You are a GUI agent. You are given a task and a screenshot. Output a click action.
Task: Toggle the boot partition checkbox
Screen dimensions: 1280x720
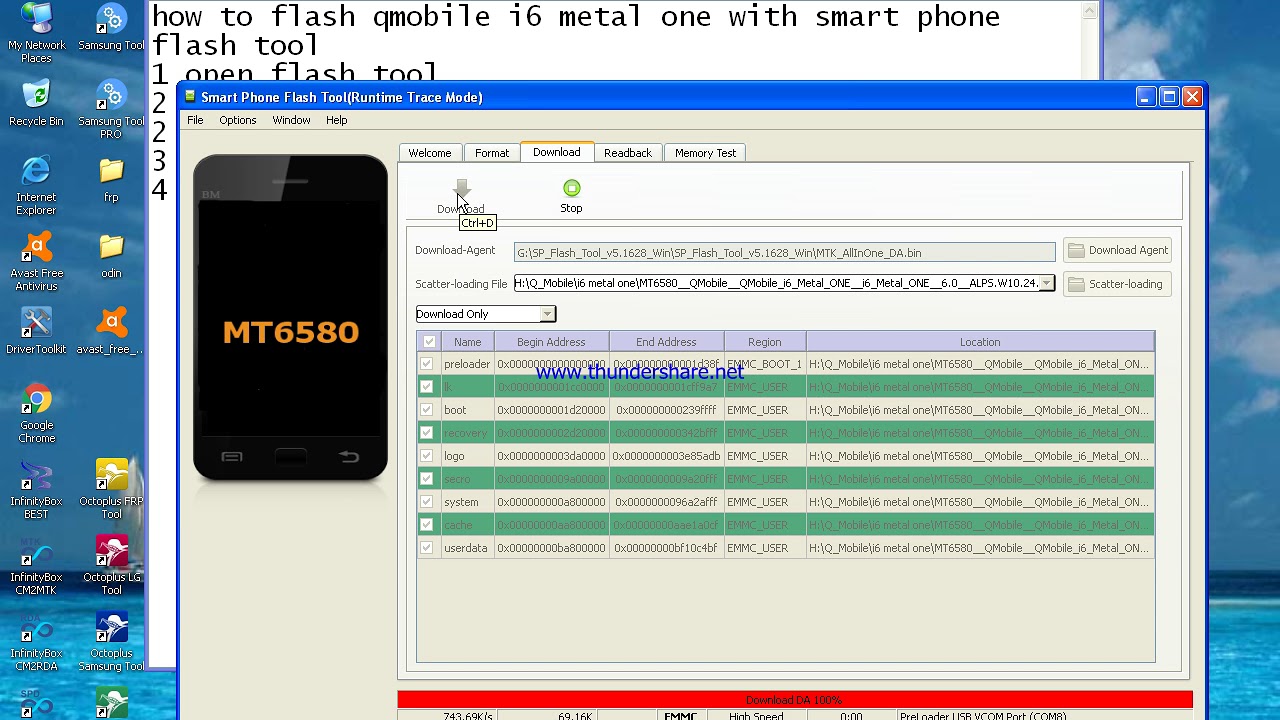pos(427,410)
